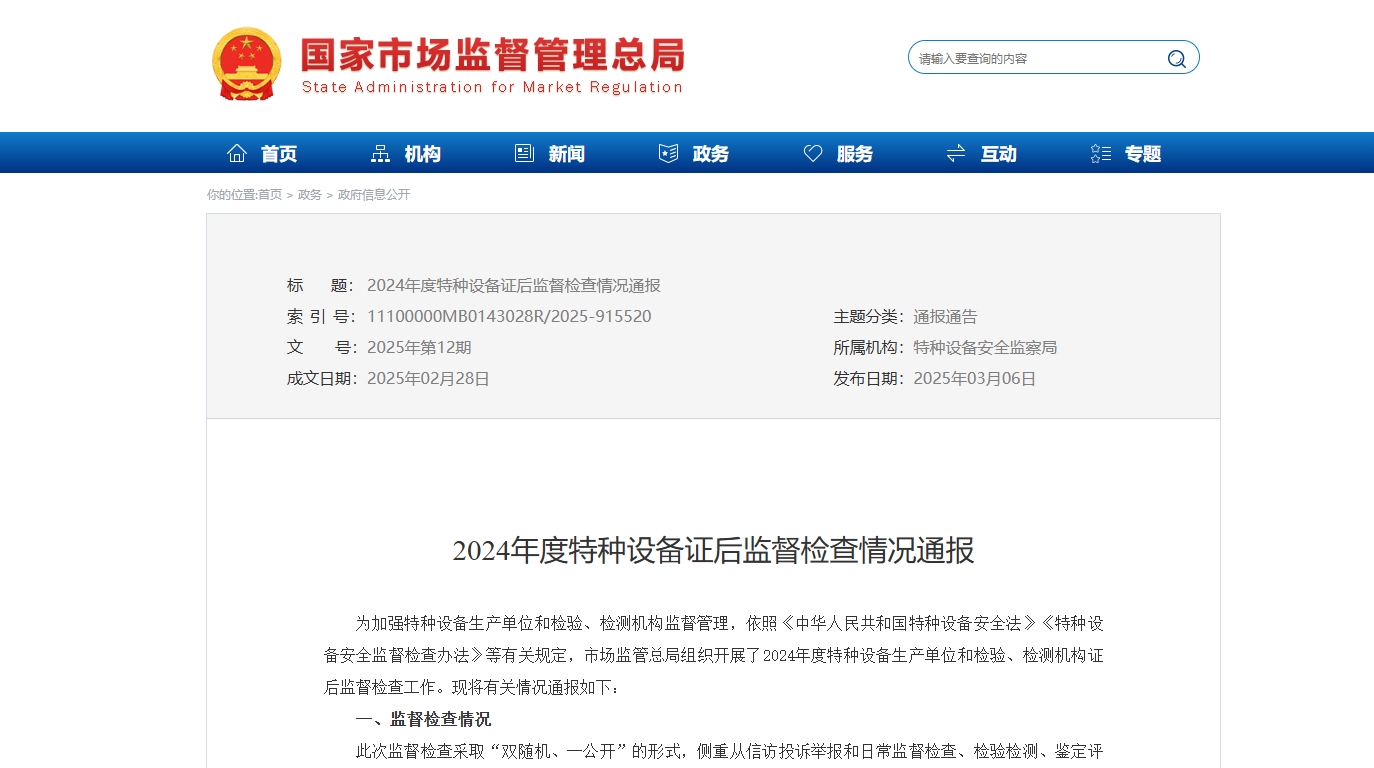Click the heart icon beside 服务
This screenshot has height=768, width=1374.
click(813, 153)
